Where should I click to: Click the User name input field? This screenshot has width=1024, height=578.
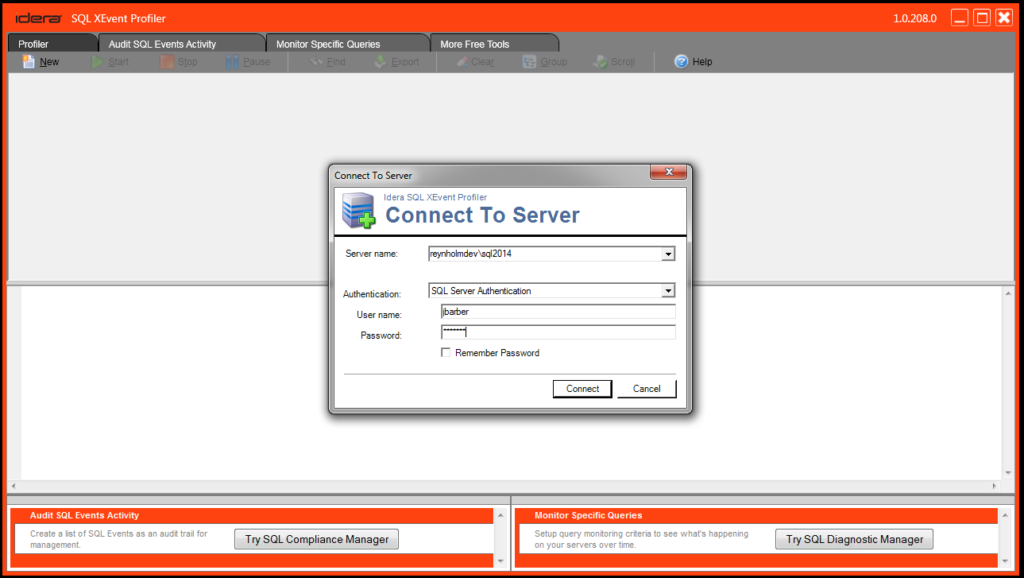(558, 312)
